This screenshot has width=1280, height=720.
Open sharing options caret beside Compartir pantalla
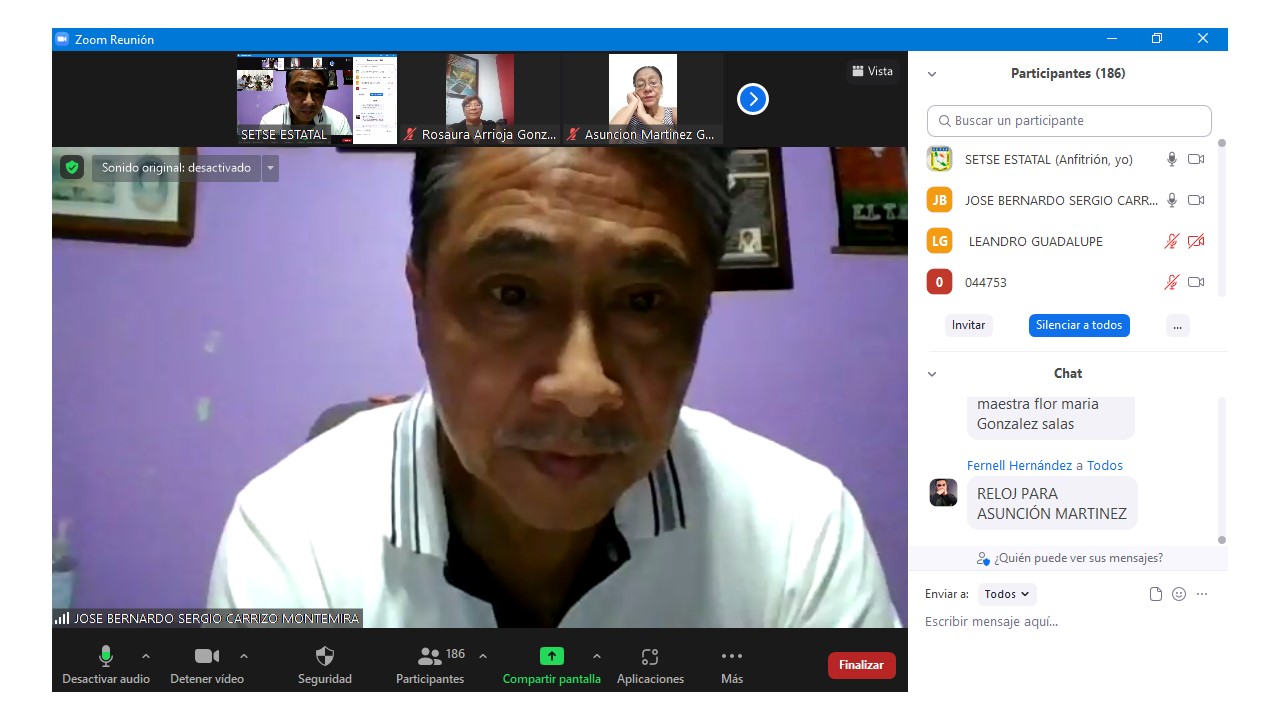tap(597, 656)
